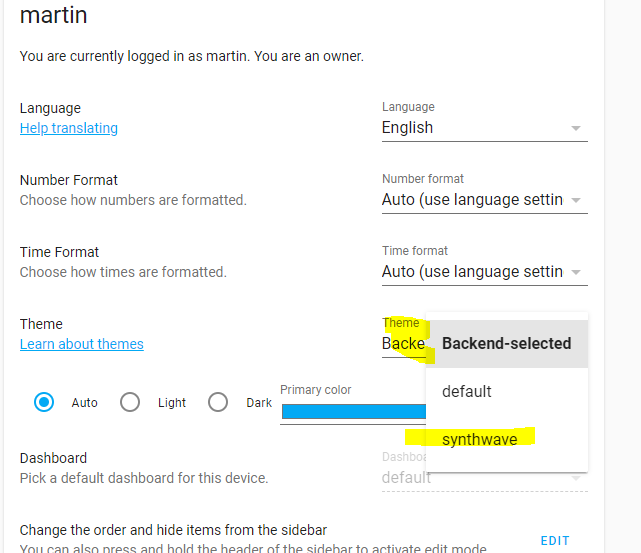
Task: Open the Language dropdown showing English
Action: (484, 121)
